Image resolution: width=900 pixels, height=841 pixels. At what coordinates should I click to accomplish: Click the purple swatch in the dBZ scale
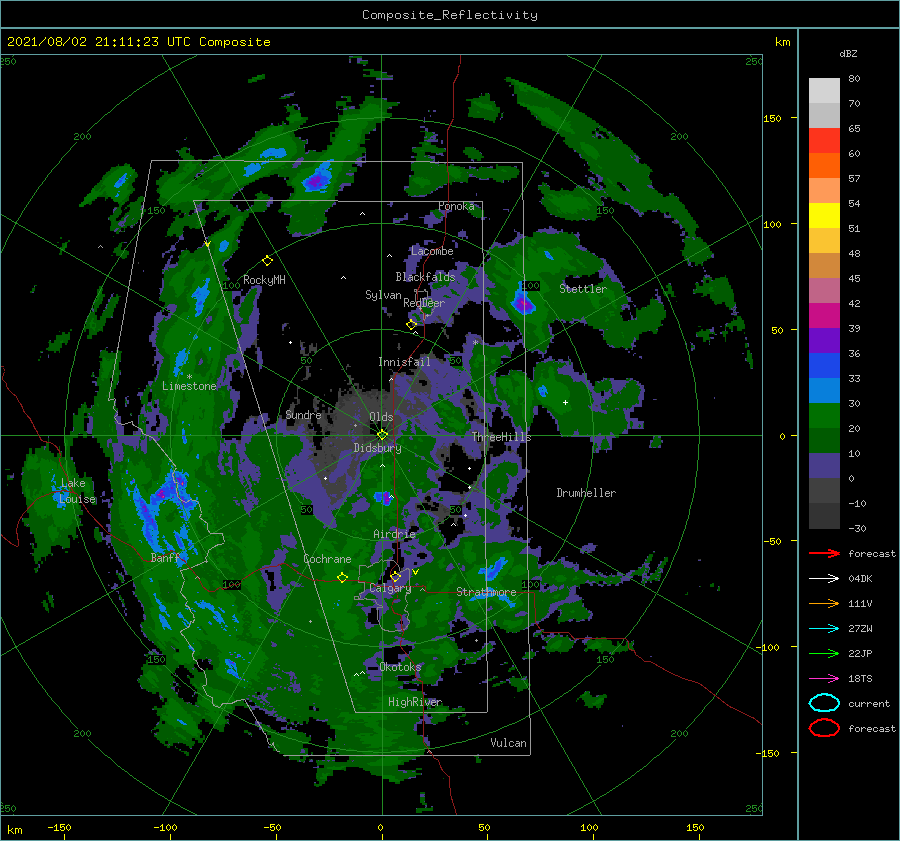coord(824,340)
